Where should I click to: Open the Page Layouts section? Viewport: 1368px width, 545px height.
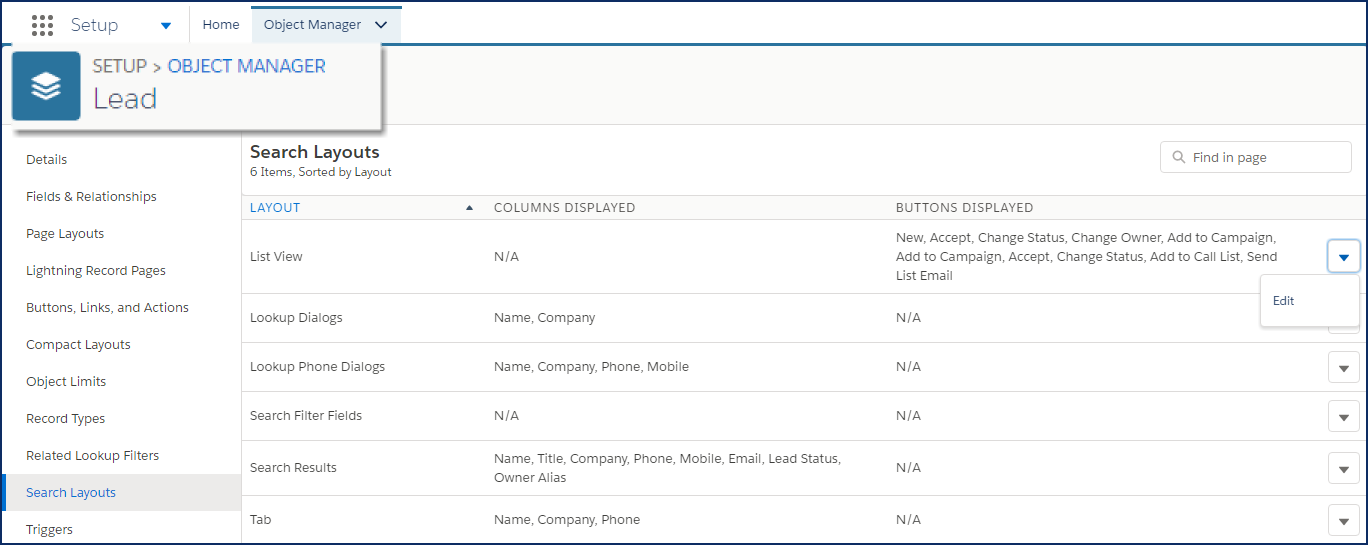[x=65, y=234]
